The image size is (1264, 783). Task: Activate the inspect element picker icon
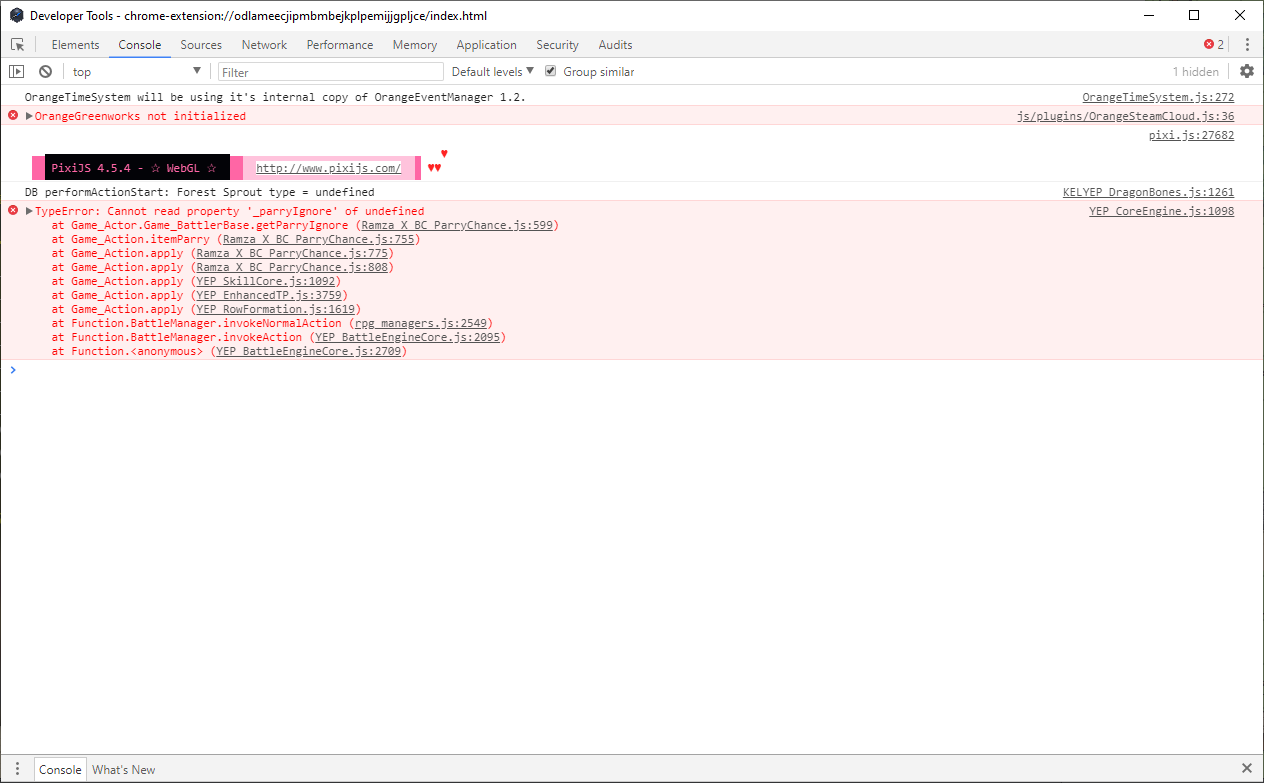[18, 45]
